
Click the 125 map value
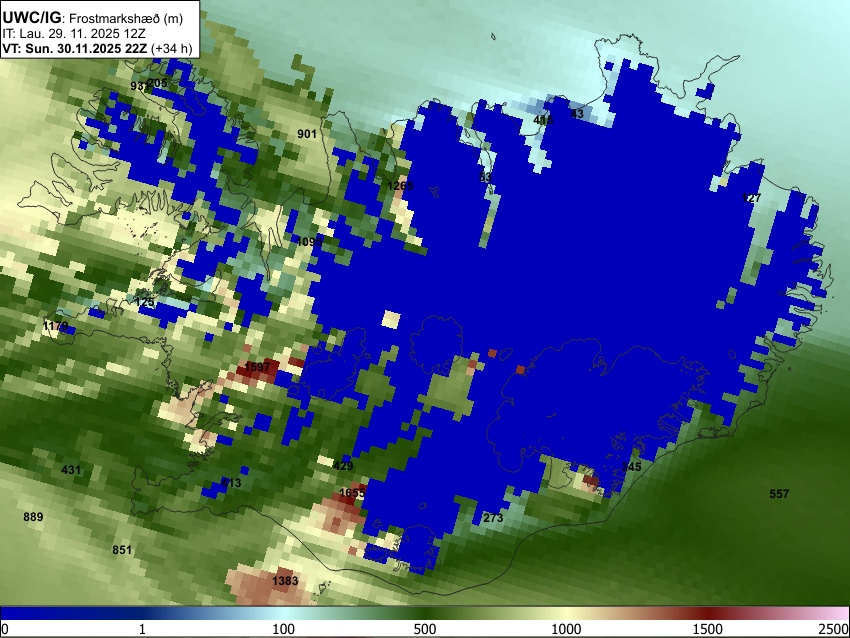click(145, 302)
